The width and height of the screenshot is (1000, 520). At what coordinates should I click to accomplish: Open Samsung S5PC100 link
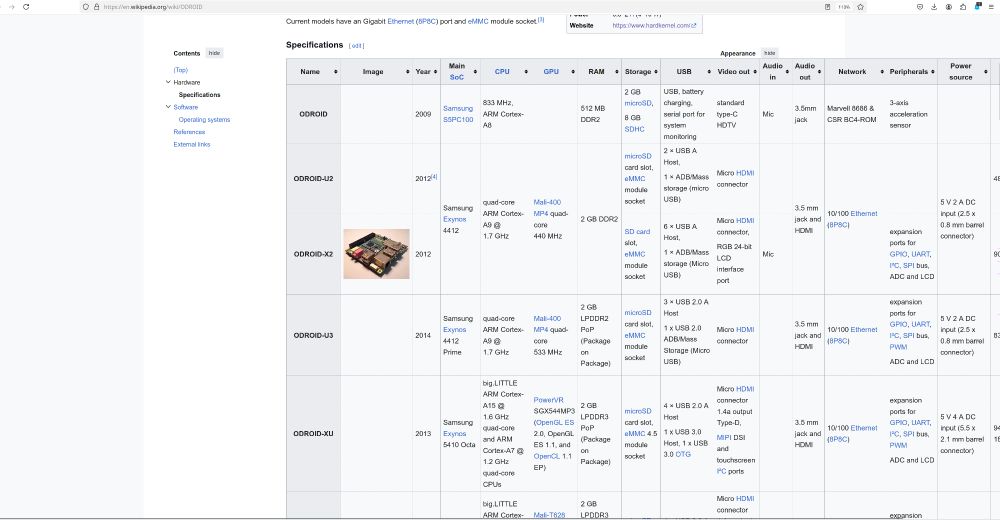(x=458, y=114)
